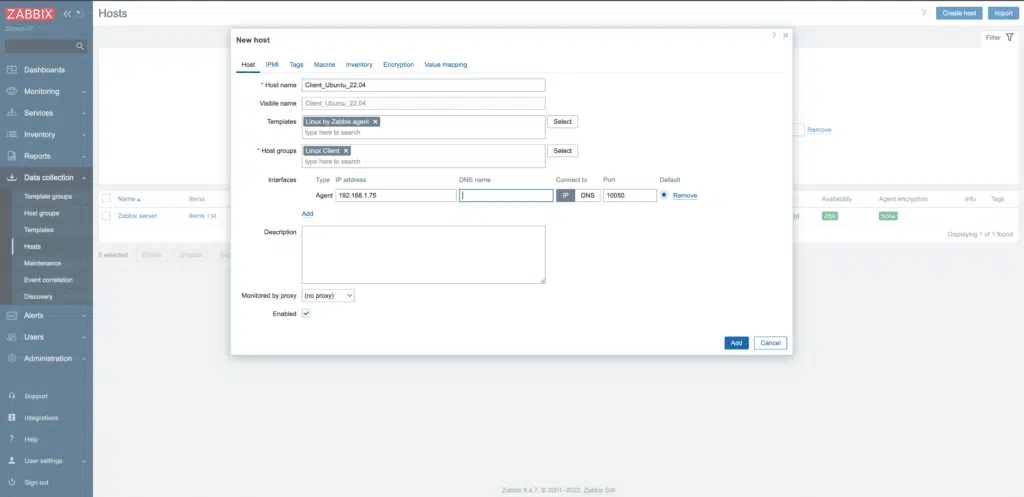Switch to the Encryption tab

click(x=398, y=65)
